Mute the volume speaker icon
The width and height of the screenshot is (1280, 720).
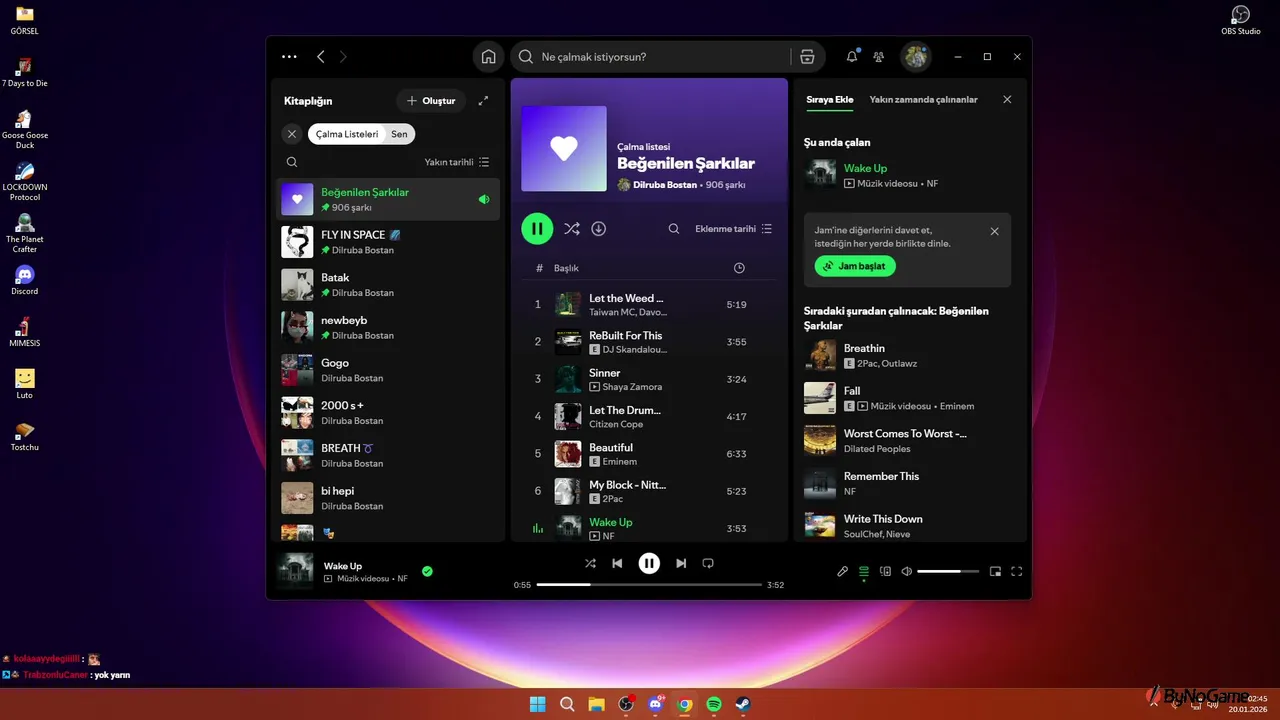tap(906, 572)
